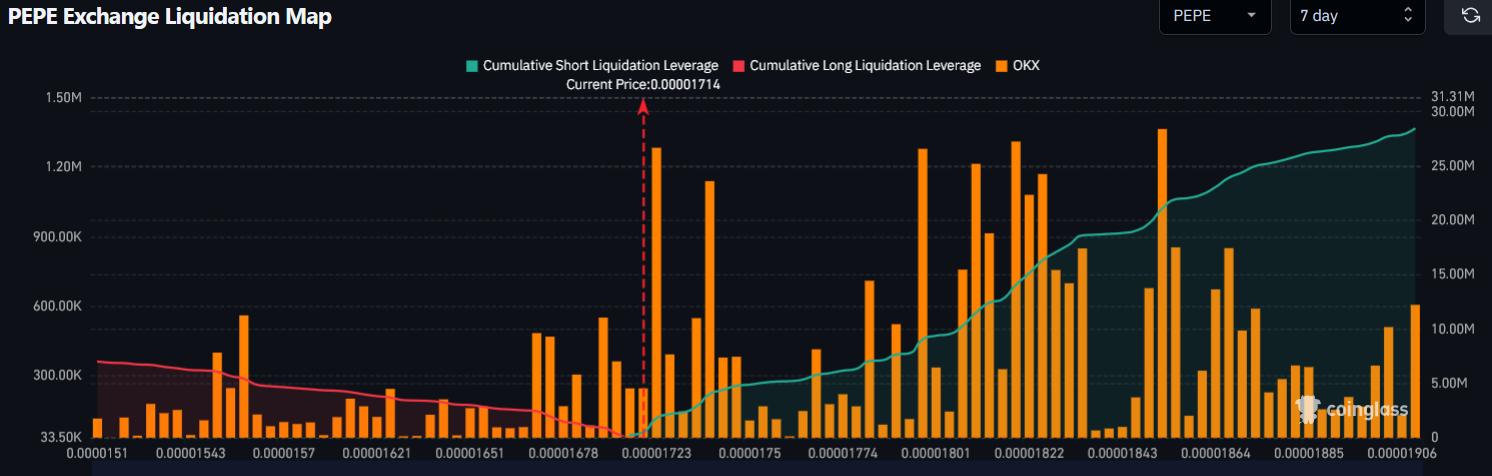Click the green short leverage legend swatch
The height and width of the screenshot is (476, 1492).
[472, 66]
